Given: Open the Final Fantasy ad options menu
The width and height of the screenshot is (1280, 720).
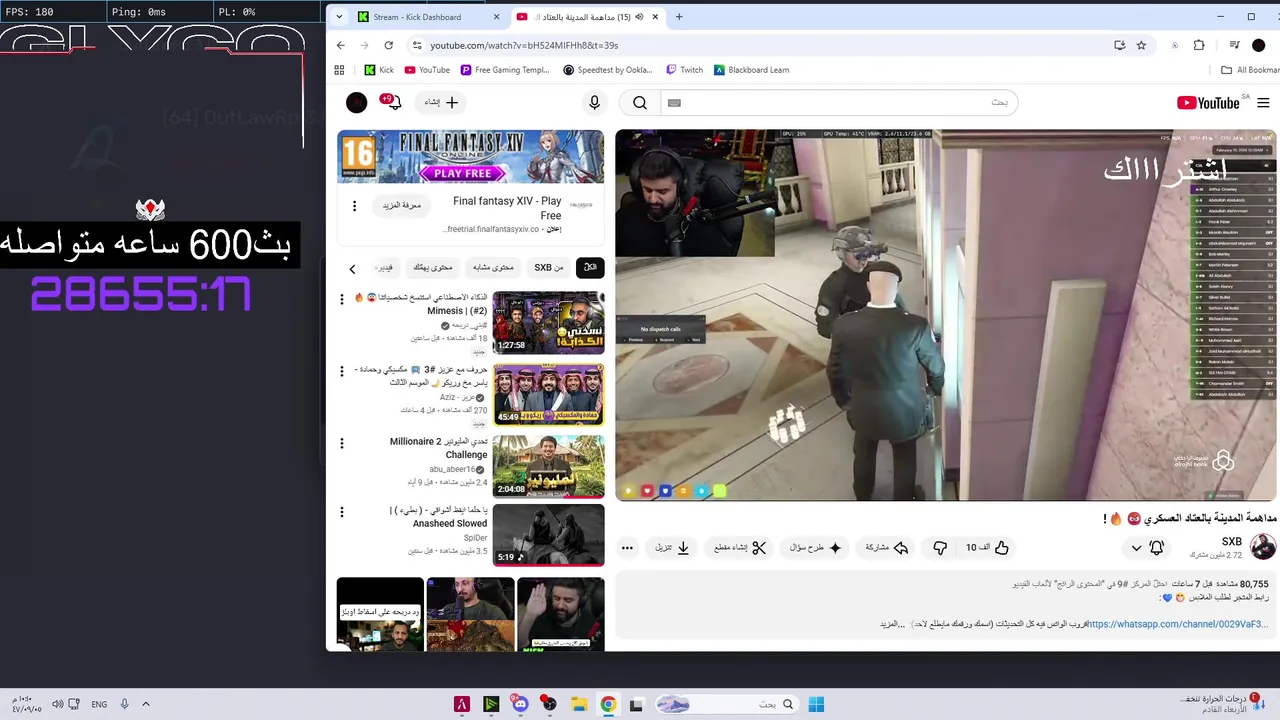Looking at the screenshot, I should (354, 206).
